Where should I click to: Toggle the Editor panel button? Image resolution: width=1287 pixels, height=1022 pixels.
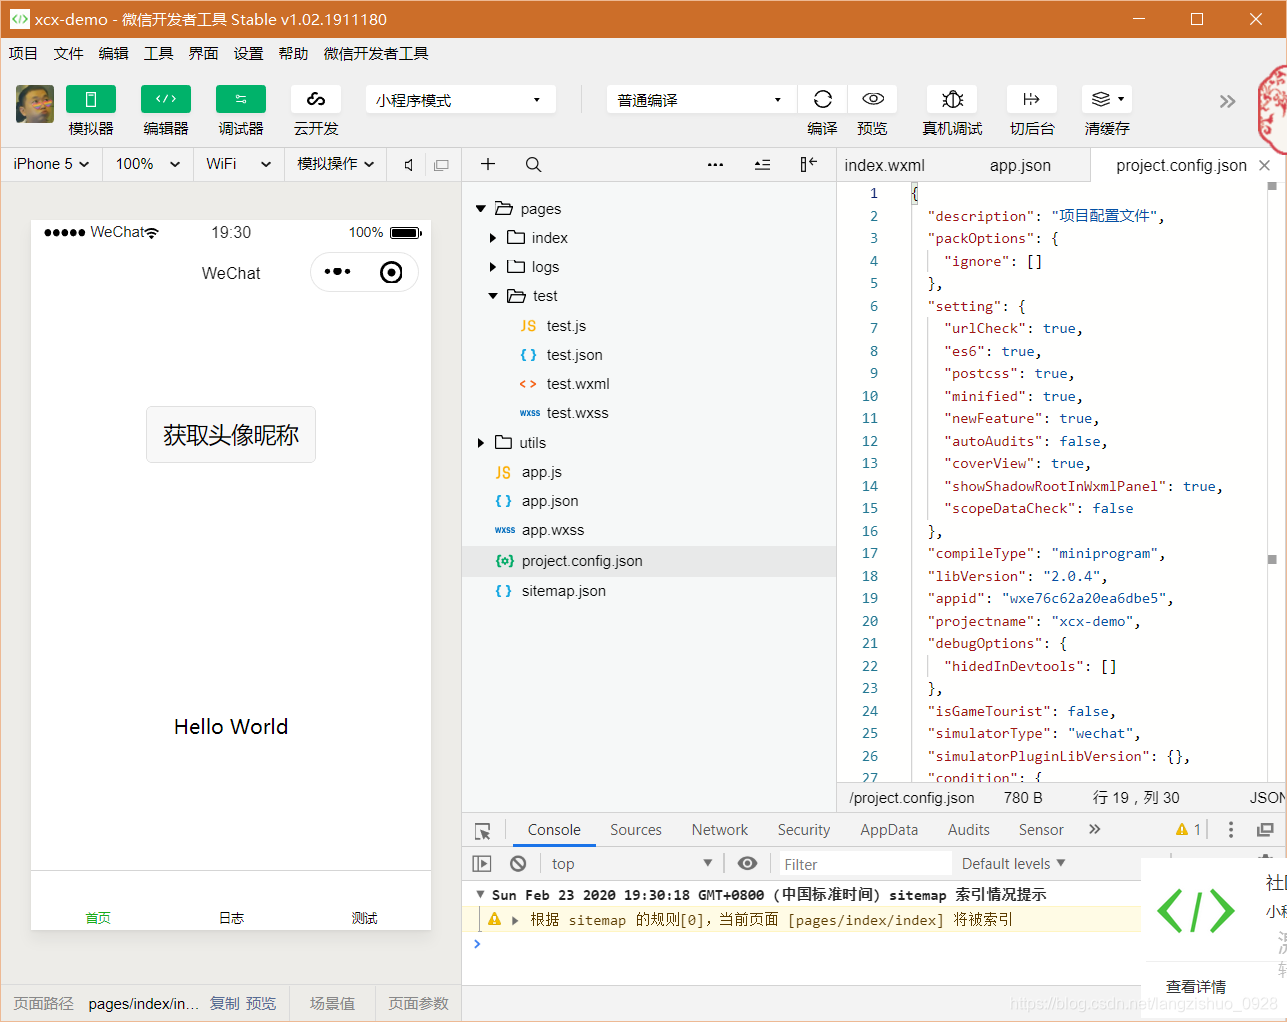pyautogui.click(x=166, y=99)
